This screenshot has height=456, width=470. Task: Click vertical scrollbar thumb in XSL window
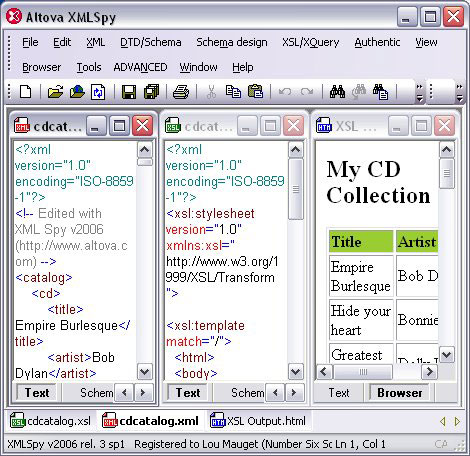pos(295,189)
